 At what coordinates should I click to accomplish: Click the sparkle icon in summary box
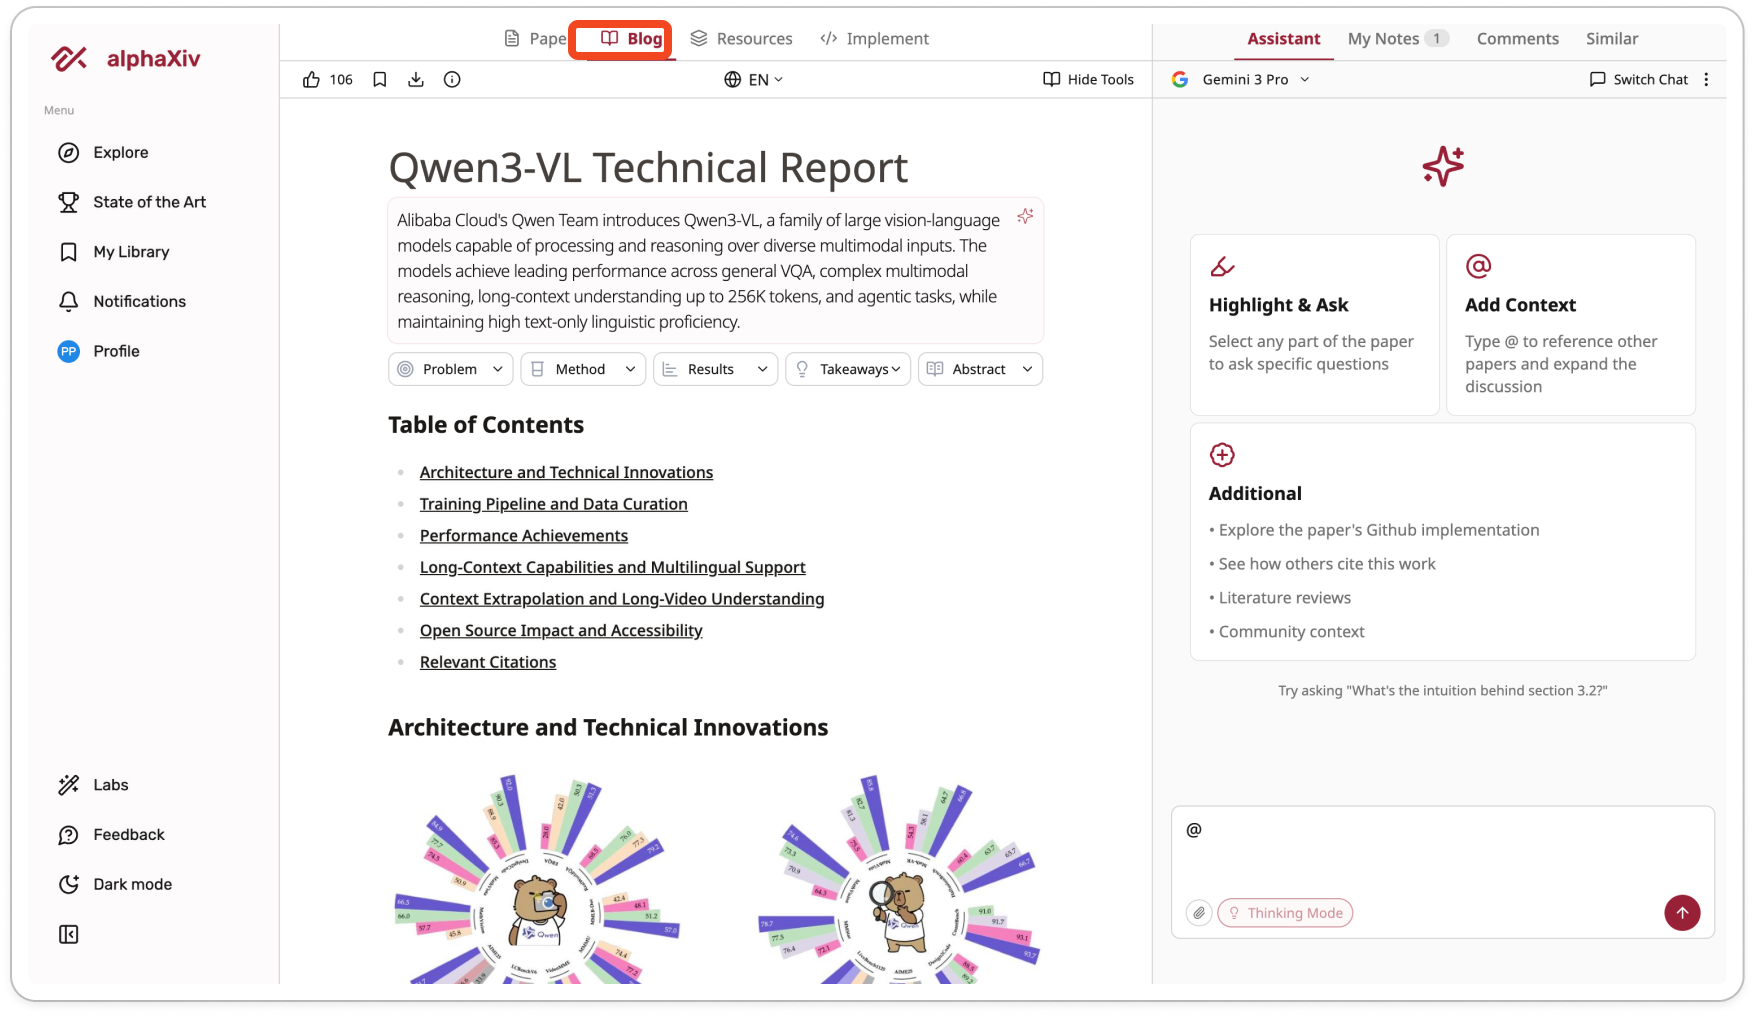coord(1025,216)
